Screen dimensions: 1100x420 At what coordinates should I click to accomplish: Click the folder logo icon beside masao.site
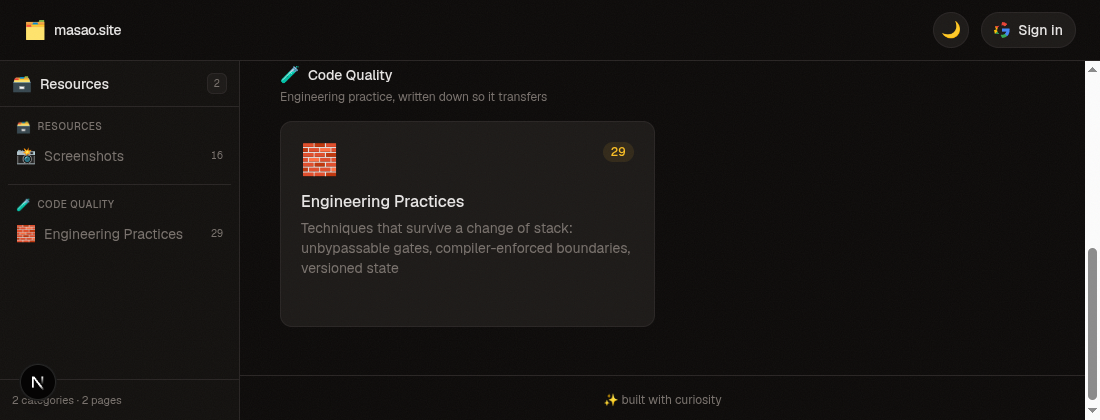click(35, 30)
